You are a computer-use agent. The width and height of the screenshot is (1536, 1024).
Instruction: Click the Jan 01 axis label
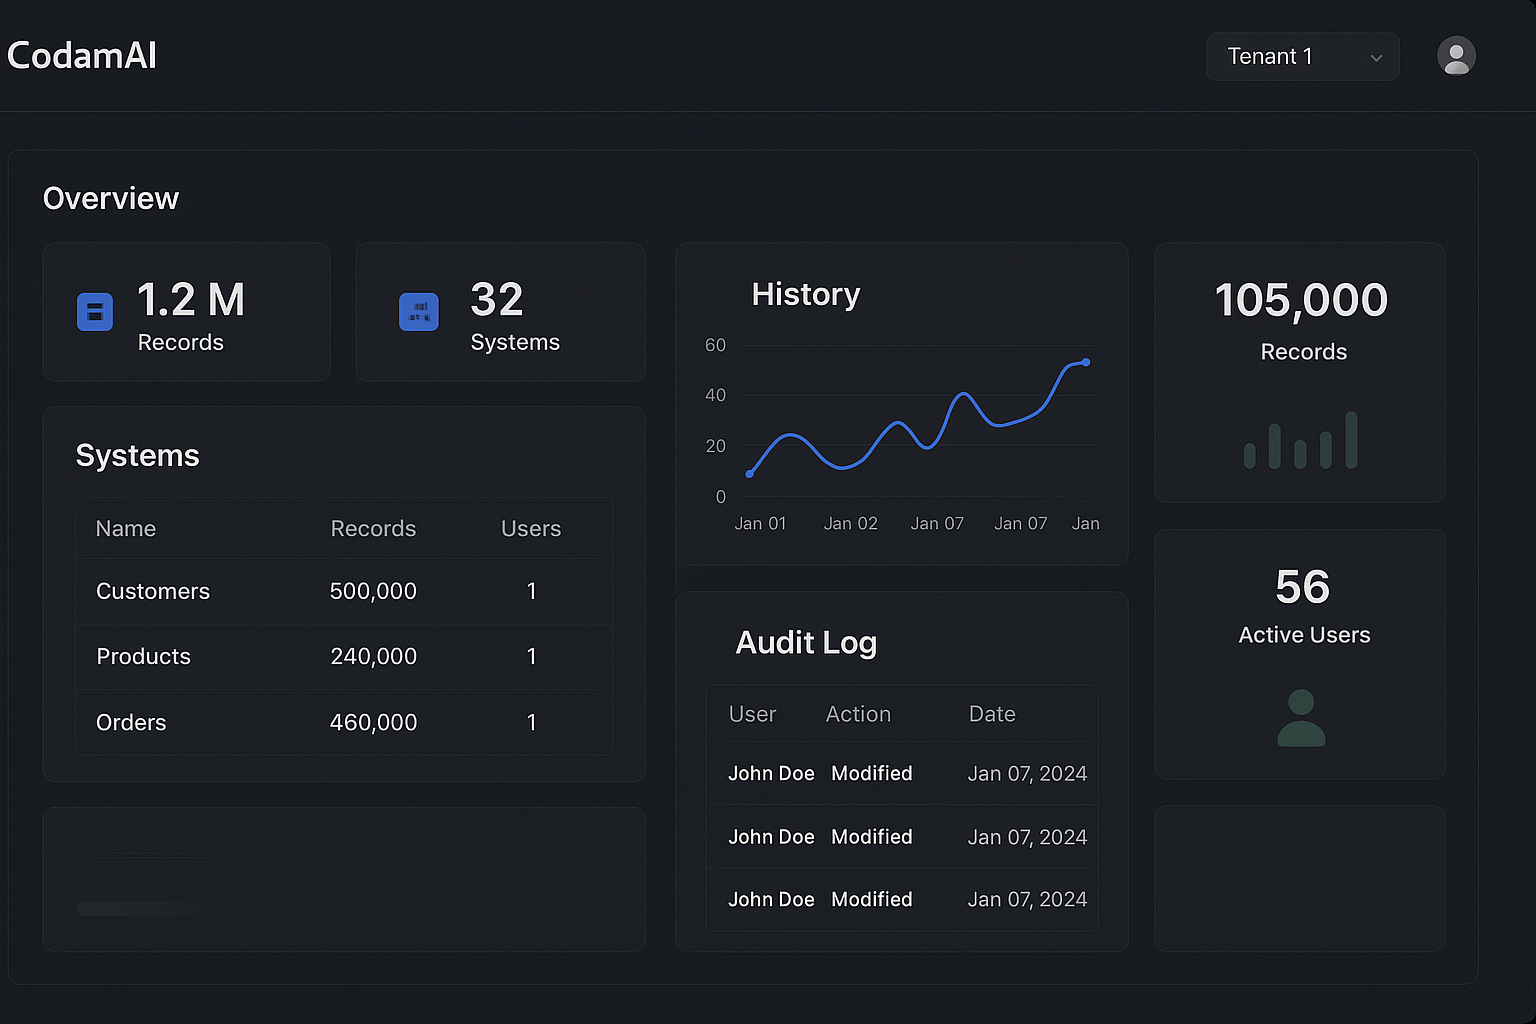tap(760, 523)
